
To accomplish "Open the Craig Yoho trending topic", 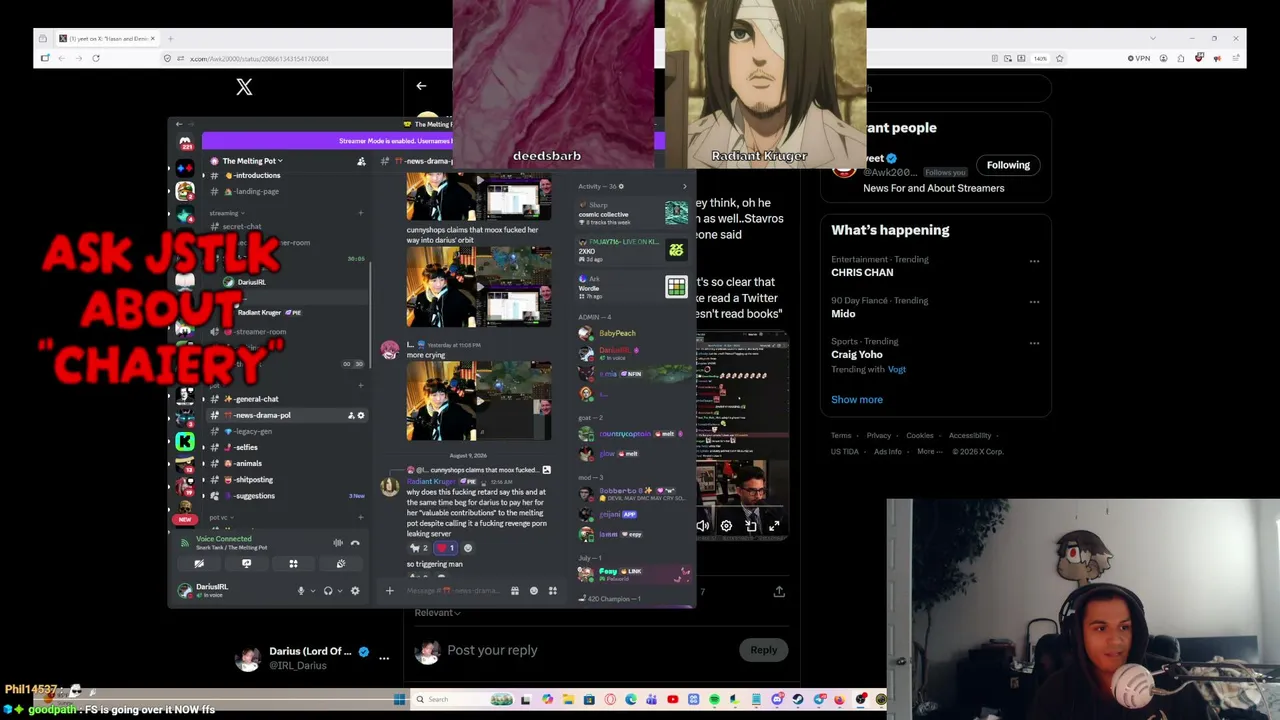I will click(857, 354).
